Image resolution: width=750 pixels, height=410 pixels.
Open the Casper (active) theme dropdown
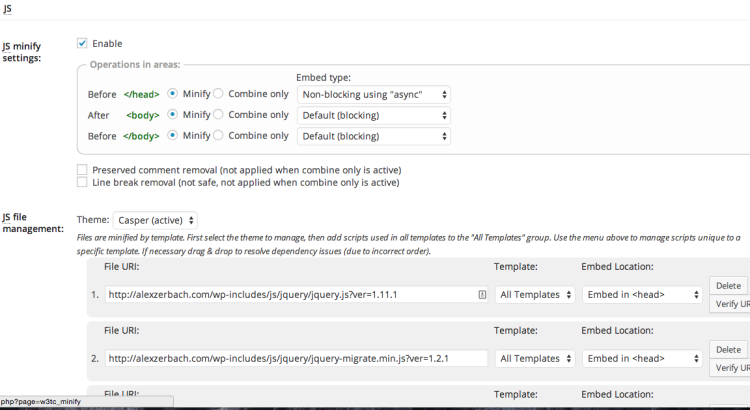click(155, 220)
